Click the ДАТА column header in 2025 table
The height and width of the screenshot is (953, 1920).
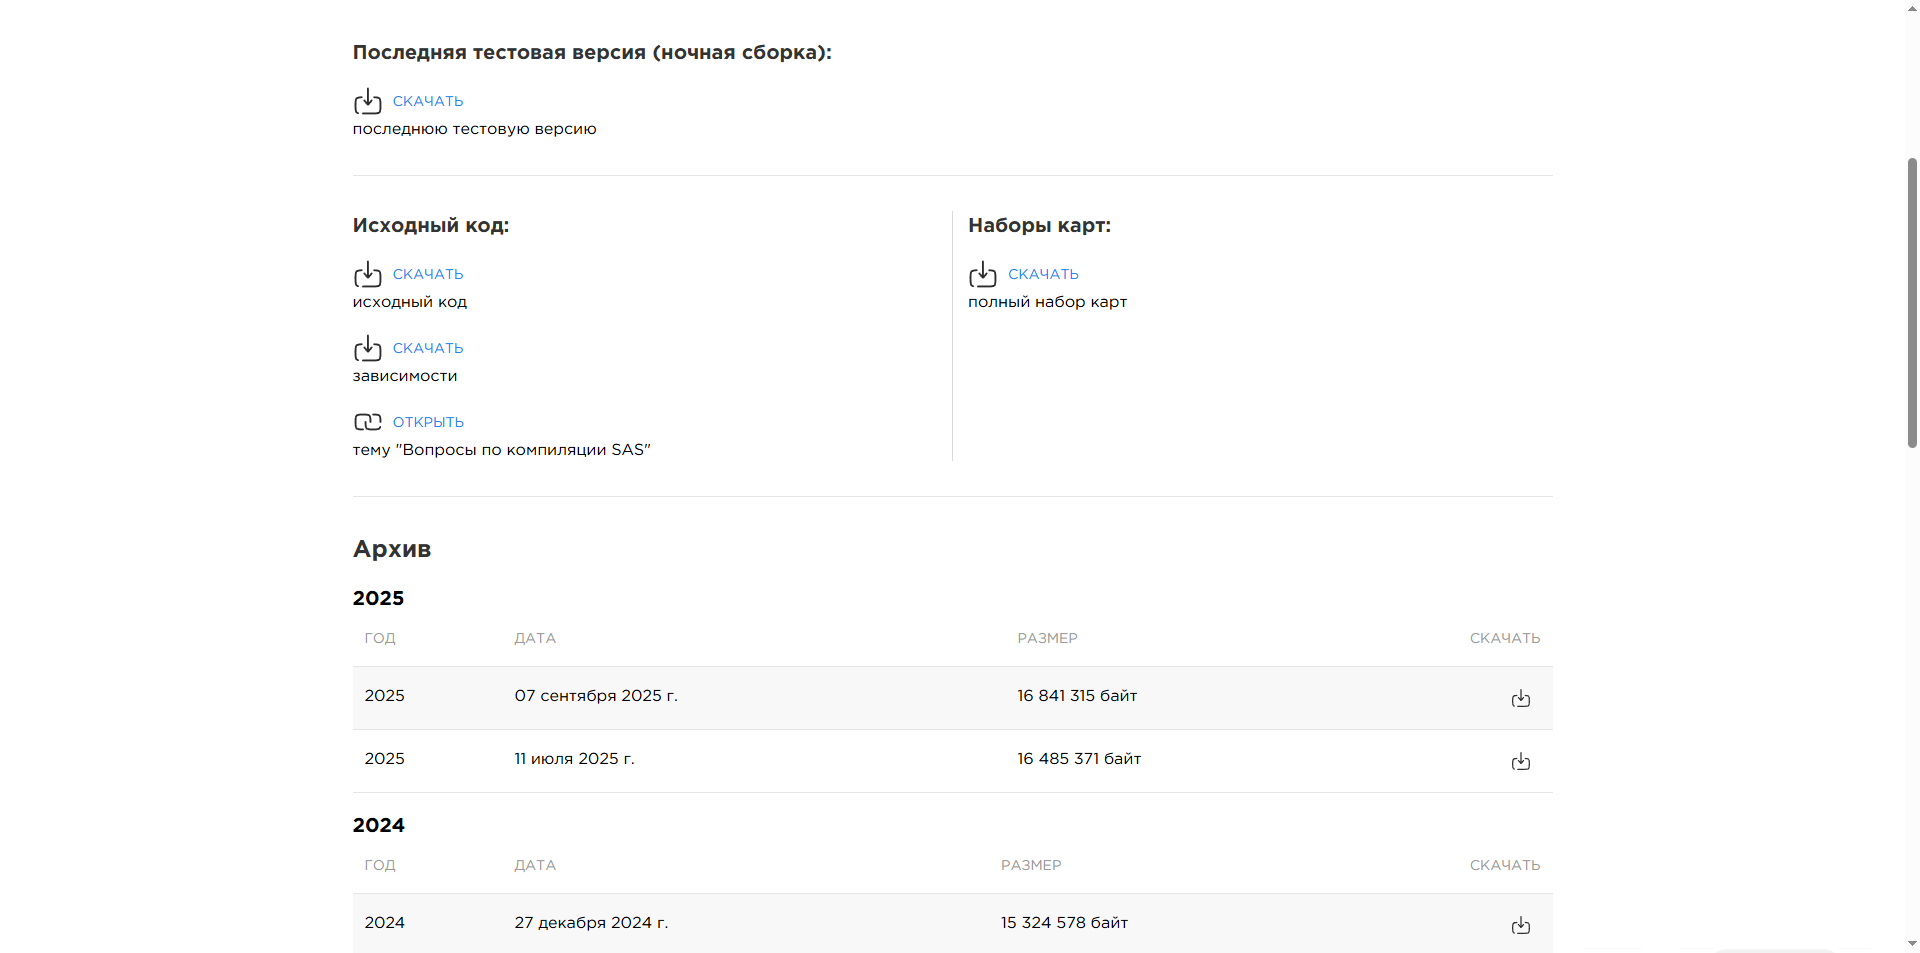click(535, 638)
